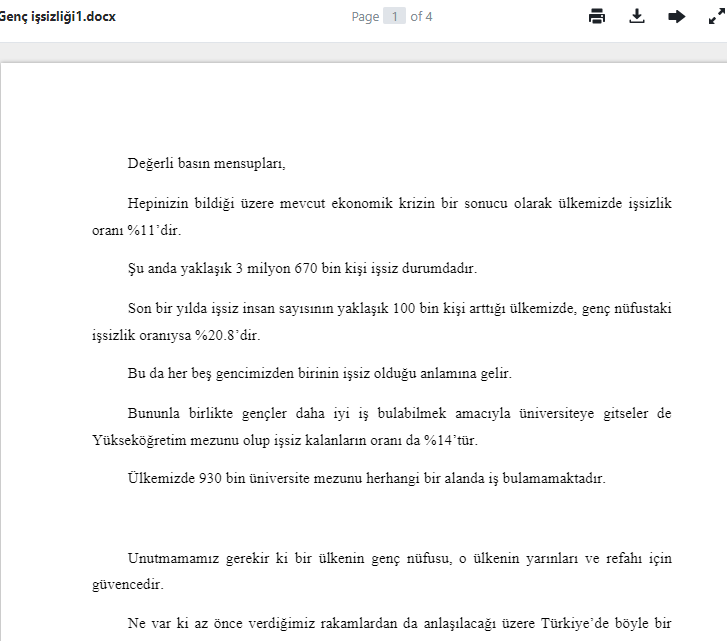Click the line starting 'Bununla birlikte gençler'
The image size is (727, 641).
399,413
